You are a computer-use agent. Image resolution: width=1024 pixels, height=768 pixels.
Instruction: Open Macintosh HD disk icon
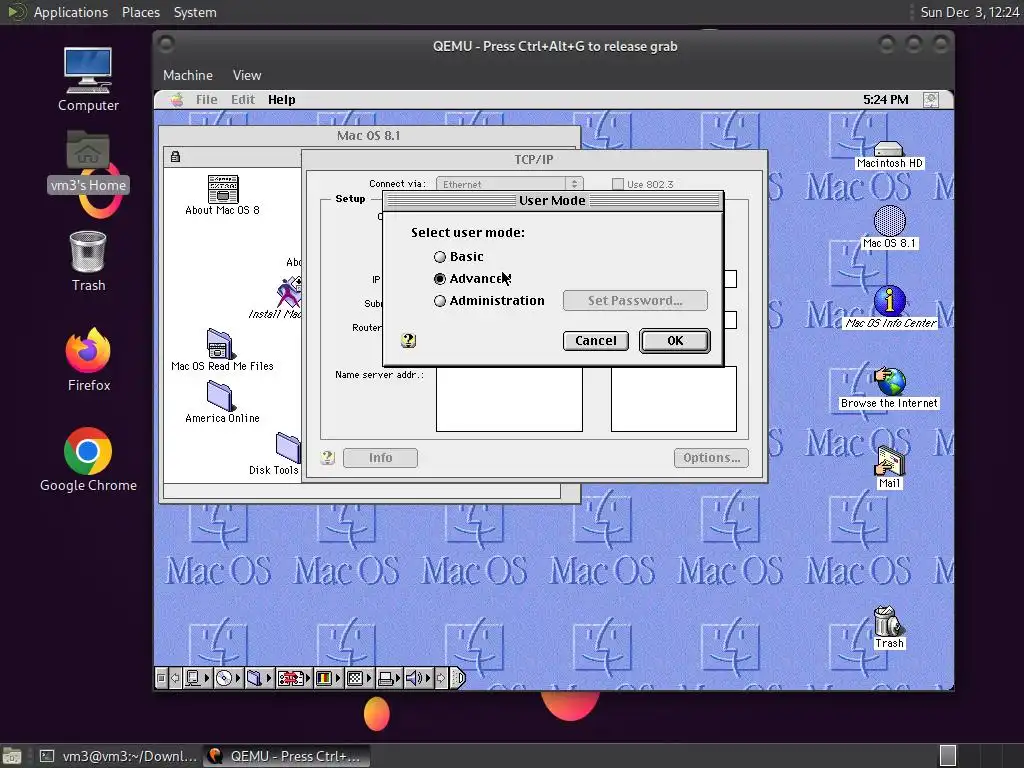(x=889, y=155)
